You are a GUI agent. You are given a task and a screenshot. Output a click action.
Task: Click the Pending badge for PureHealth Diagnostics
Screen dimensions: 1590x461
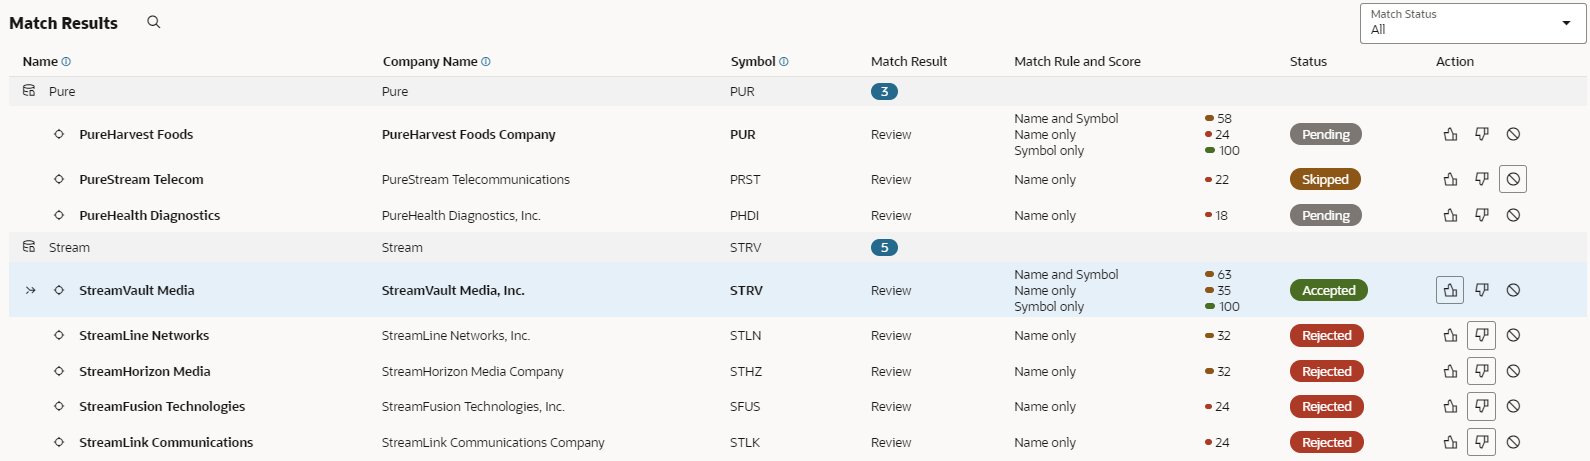1326,215
